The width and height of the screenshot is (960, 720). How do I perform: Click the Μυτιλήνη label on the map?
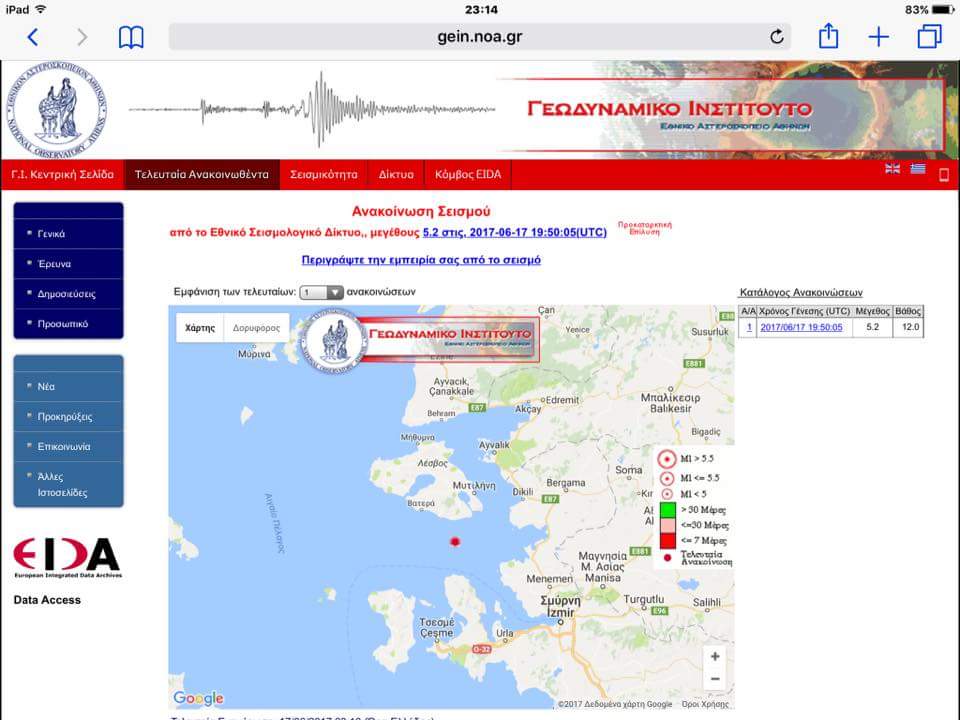474,486
